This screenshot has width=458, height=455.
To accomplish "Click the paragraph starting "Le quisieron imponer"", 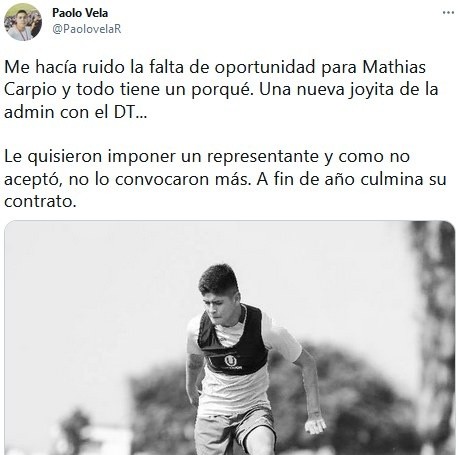I will point(225,179).
